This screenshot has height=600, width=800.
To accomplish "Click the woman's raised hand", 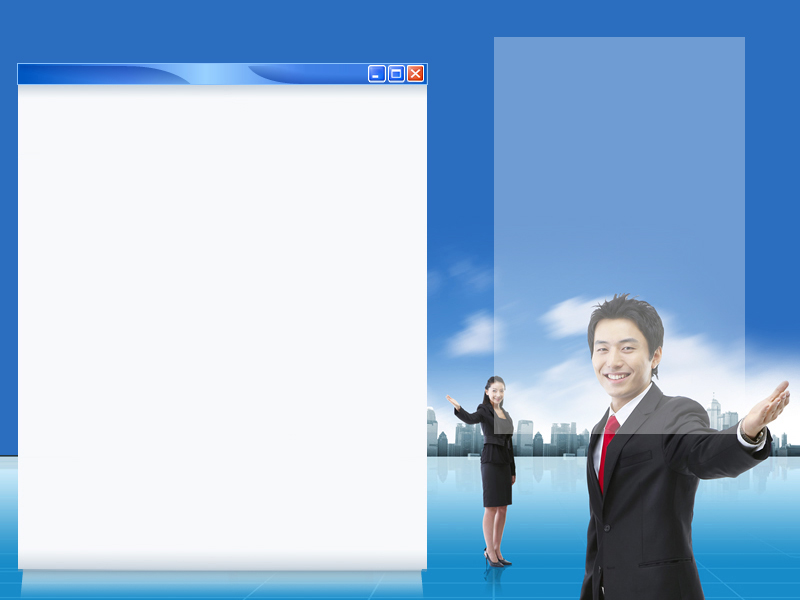I will pyautogui.click(x=453, y=402).
